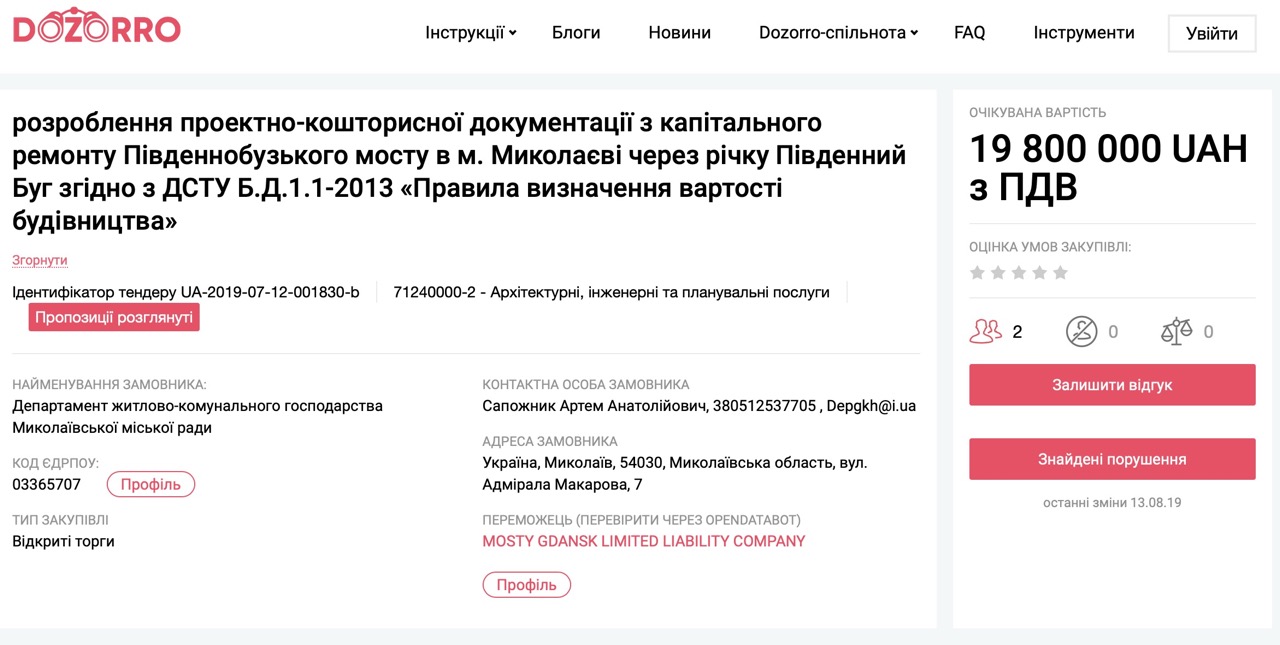This screenshot has height=645, width=1280.
Task: Collapse the title using Згорнути
Action: pos(40,260)
